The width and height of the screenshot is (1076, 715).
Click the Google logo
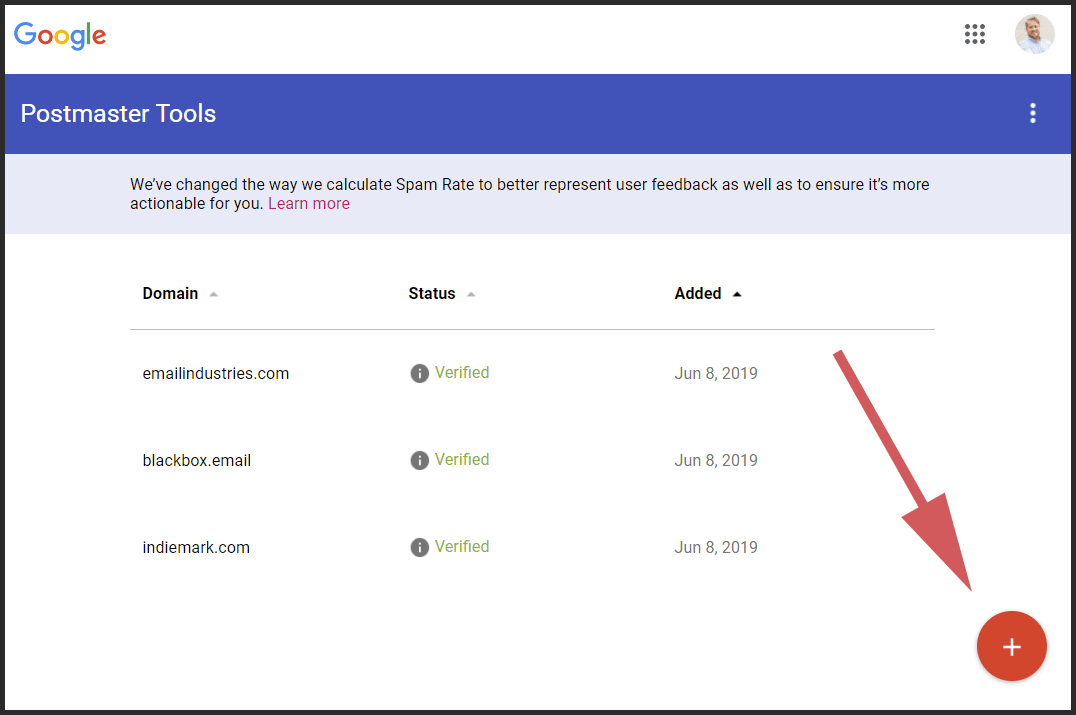pos(59,35)
